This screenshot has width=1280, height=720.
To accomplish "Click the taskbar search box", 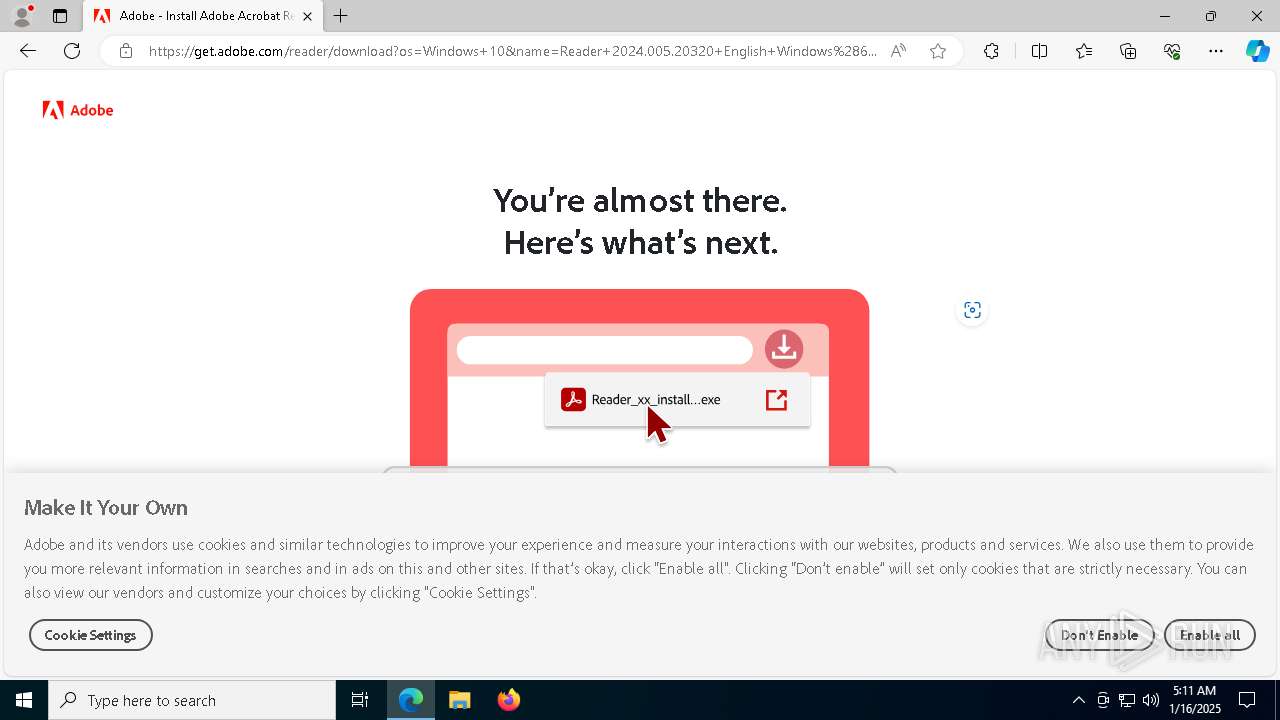I will point(192,700).
